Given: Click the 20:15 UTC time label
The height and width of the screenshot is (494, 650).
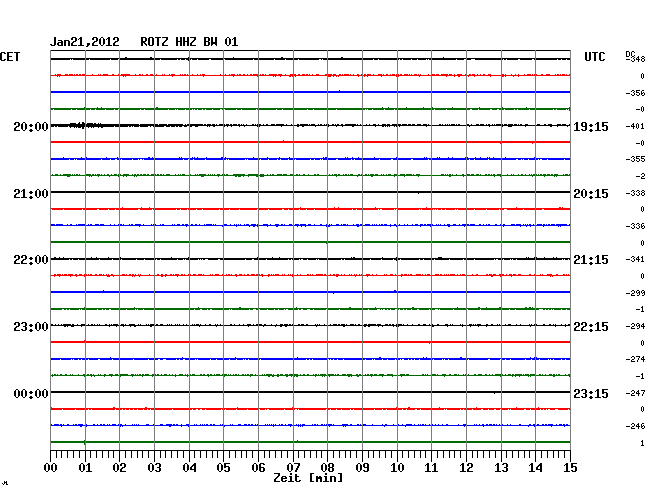Looking at the screenshot, I should click(x=591, y=194).
